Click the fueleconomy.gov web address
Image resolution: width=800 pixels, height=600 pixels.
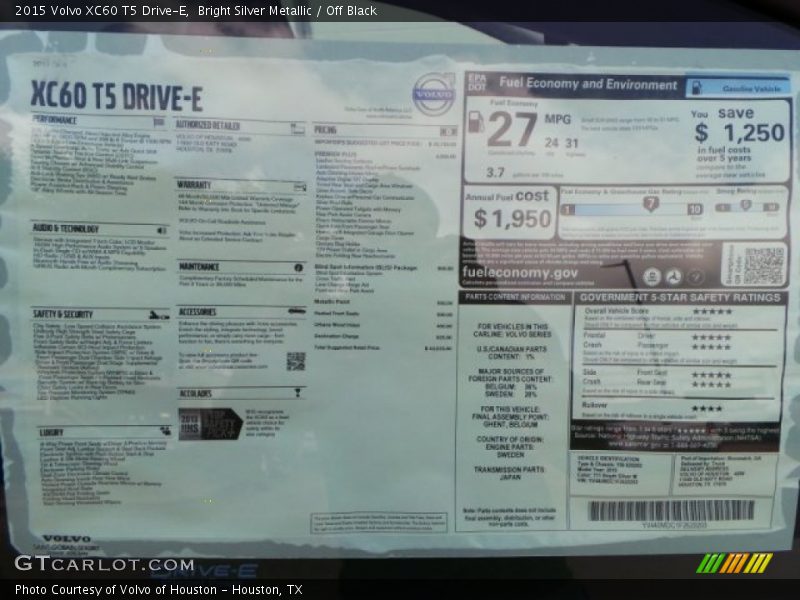coord(520,272)
